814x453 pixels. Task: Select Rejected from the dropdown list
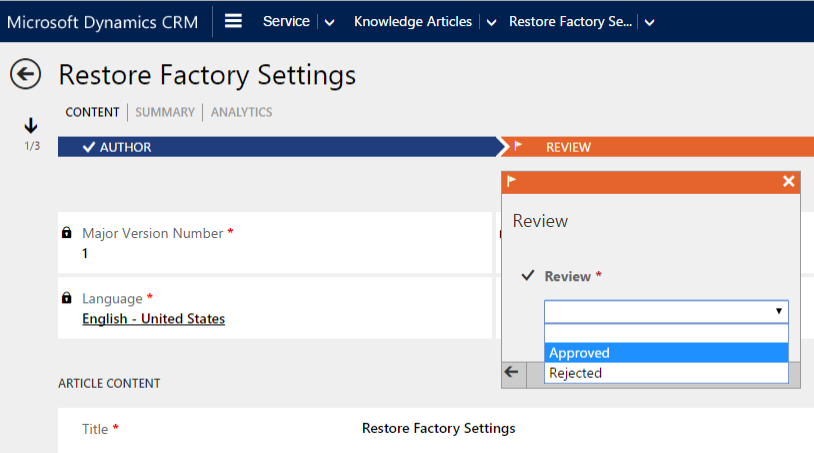(666, 373)
